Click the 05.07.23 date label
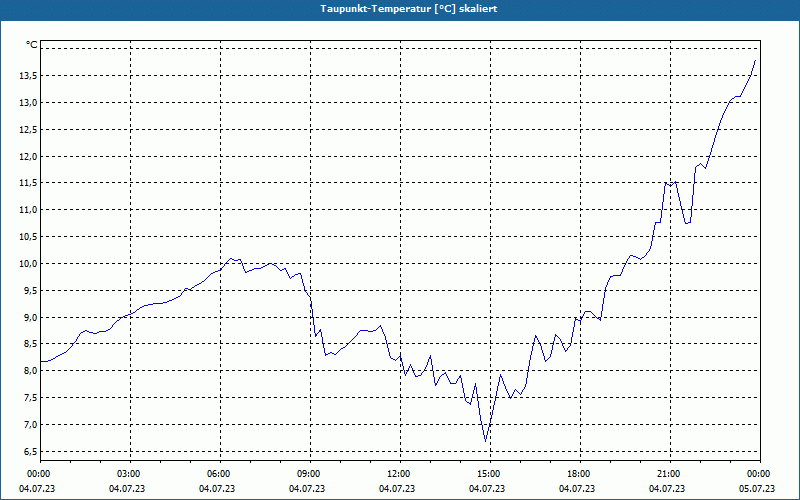The width and height of the screenshot is (800, 500). (757, 489)
